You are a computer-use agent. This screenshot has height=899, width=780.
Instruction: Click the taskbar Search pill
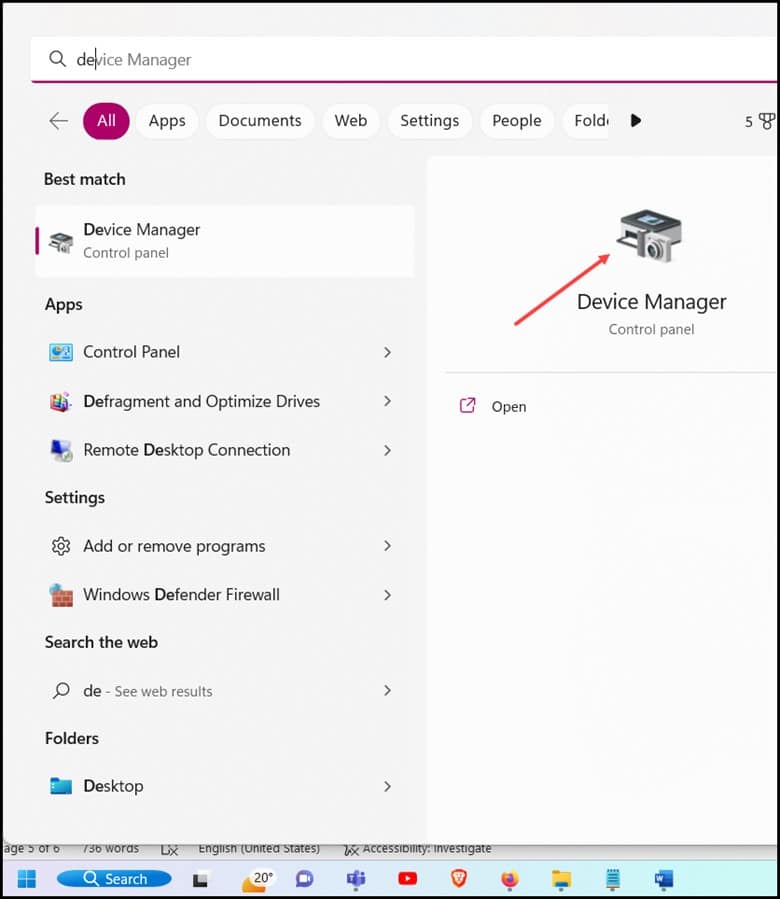point(114,878)
